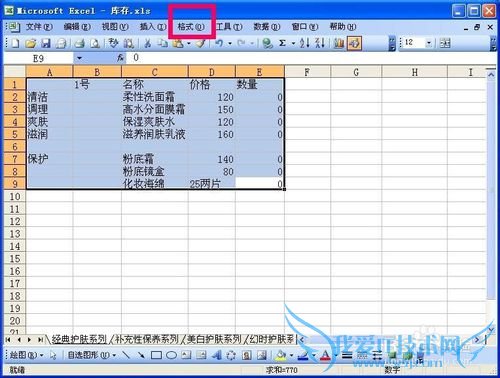Select the cell containing 柔性洗面霜
The width and height of the screenshot is (500, 378).
155,97
